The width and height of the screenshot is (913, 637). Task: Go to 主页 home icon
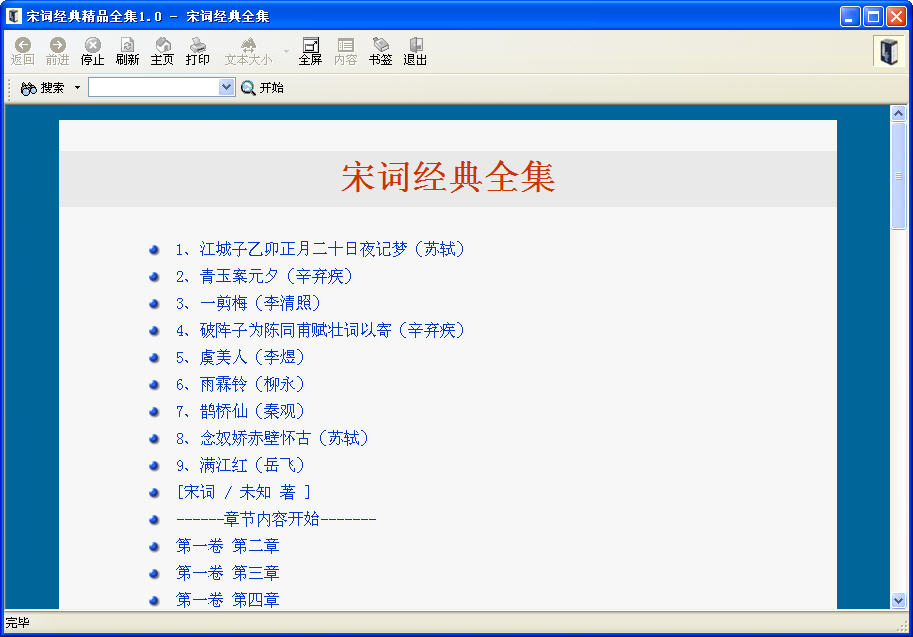[x=162, y=45]
